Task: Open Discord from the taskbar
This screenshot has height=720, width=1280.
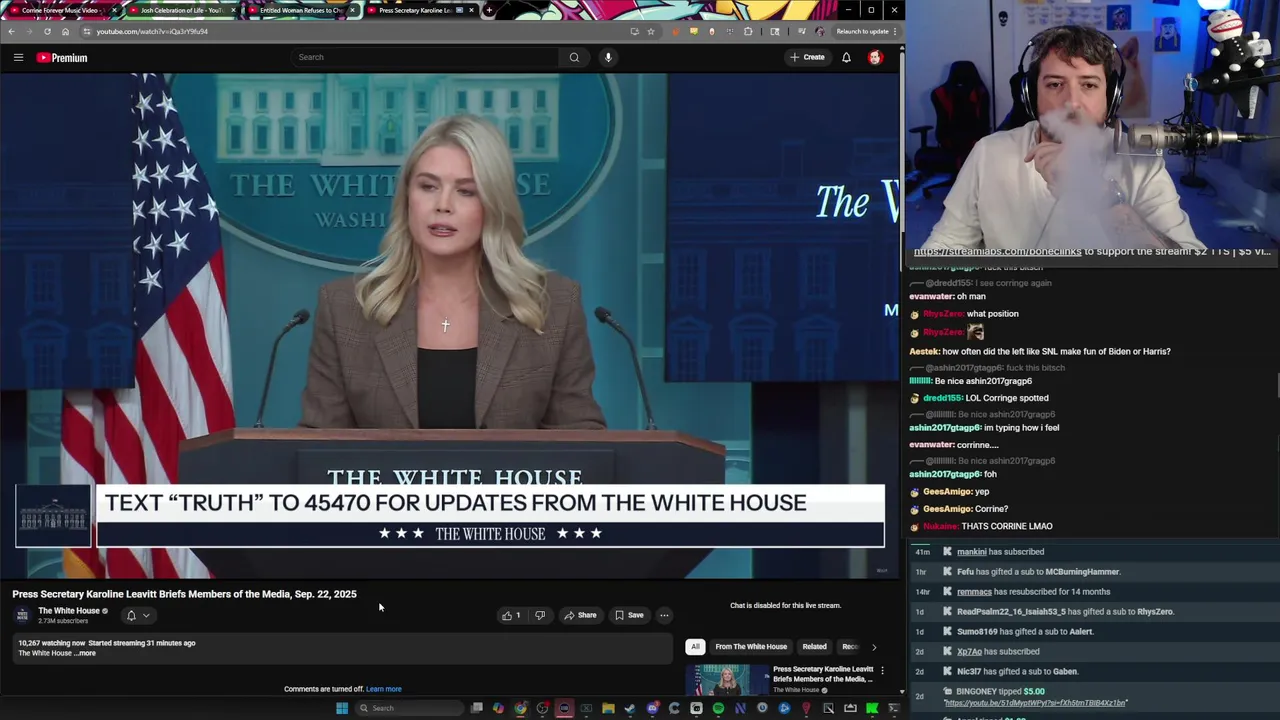Action: click(652, 708)
